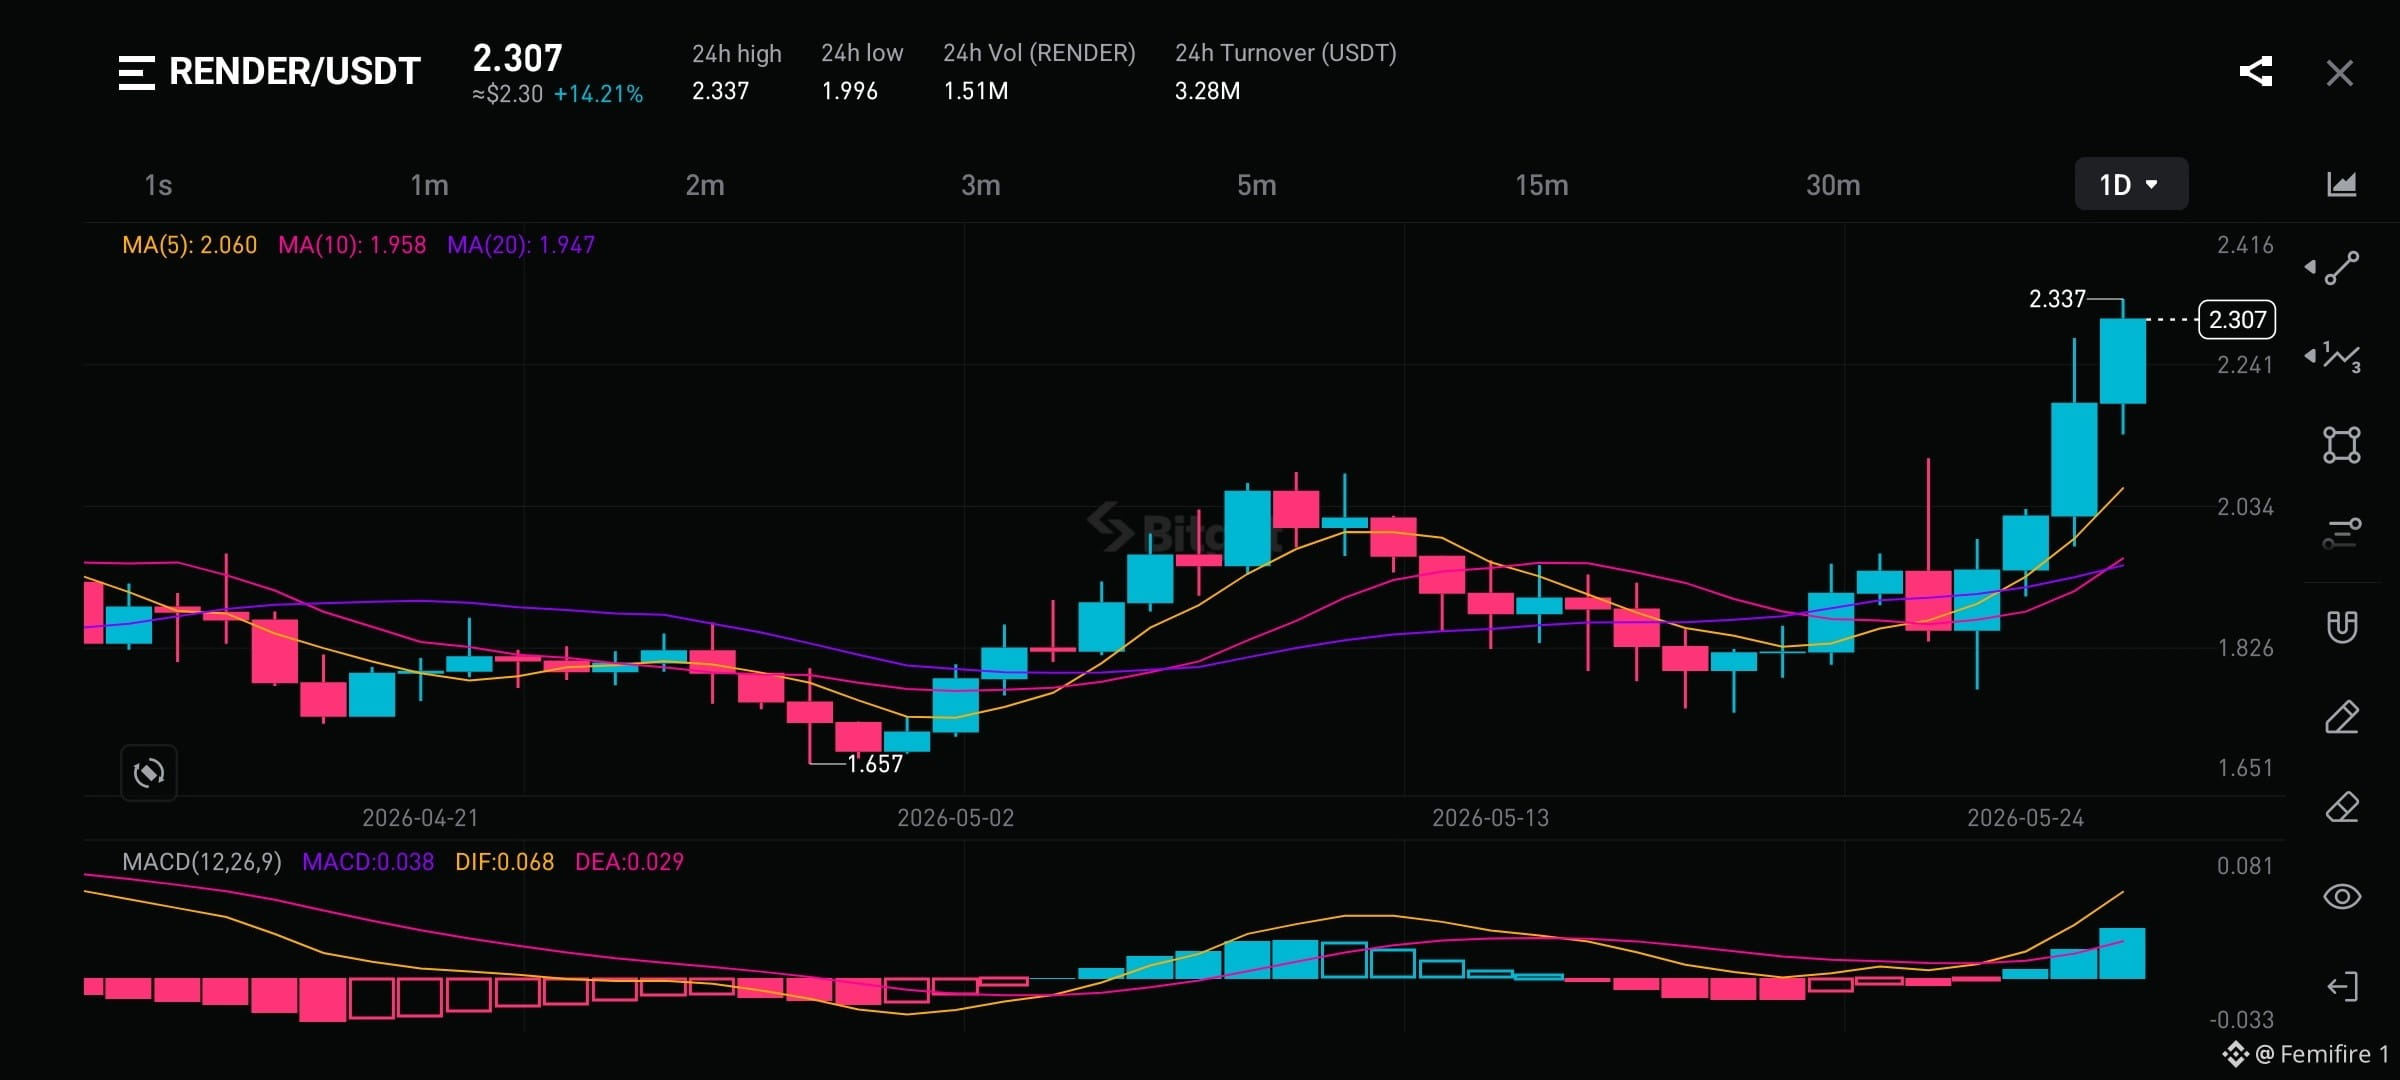2400x1080 pixels.
Task: Switch to the 1s timeframe
Action: click(158, 185)
